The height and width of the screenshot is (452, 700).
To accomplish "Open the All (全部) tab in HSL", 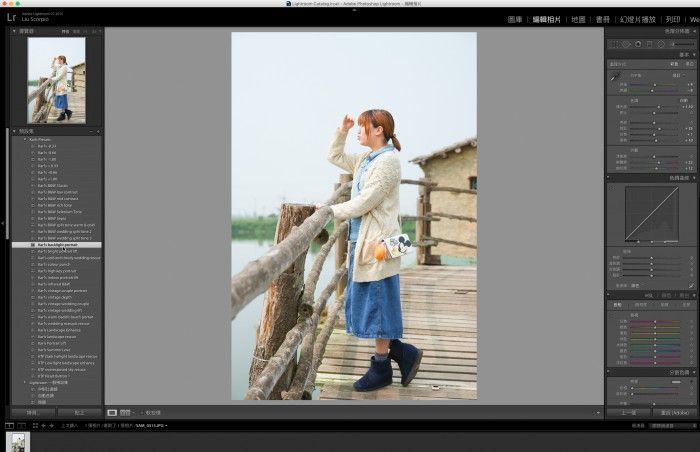I will point(686,305).
